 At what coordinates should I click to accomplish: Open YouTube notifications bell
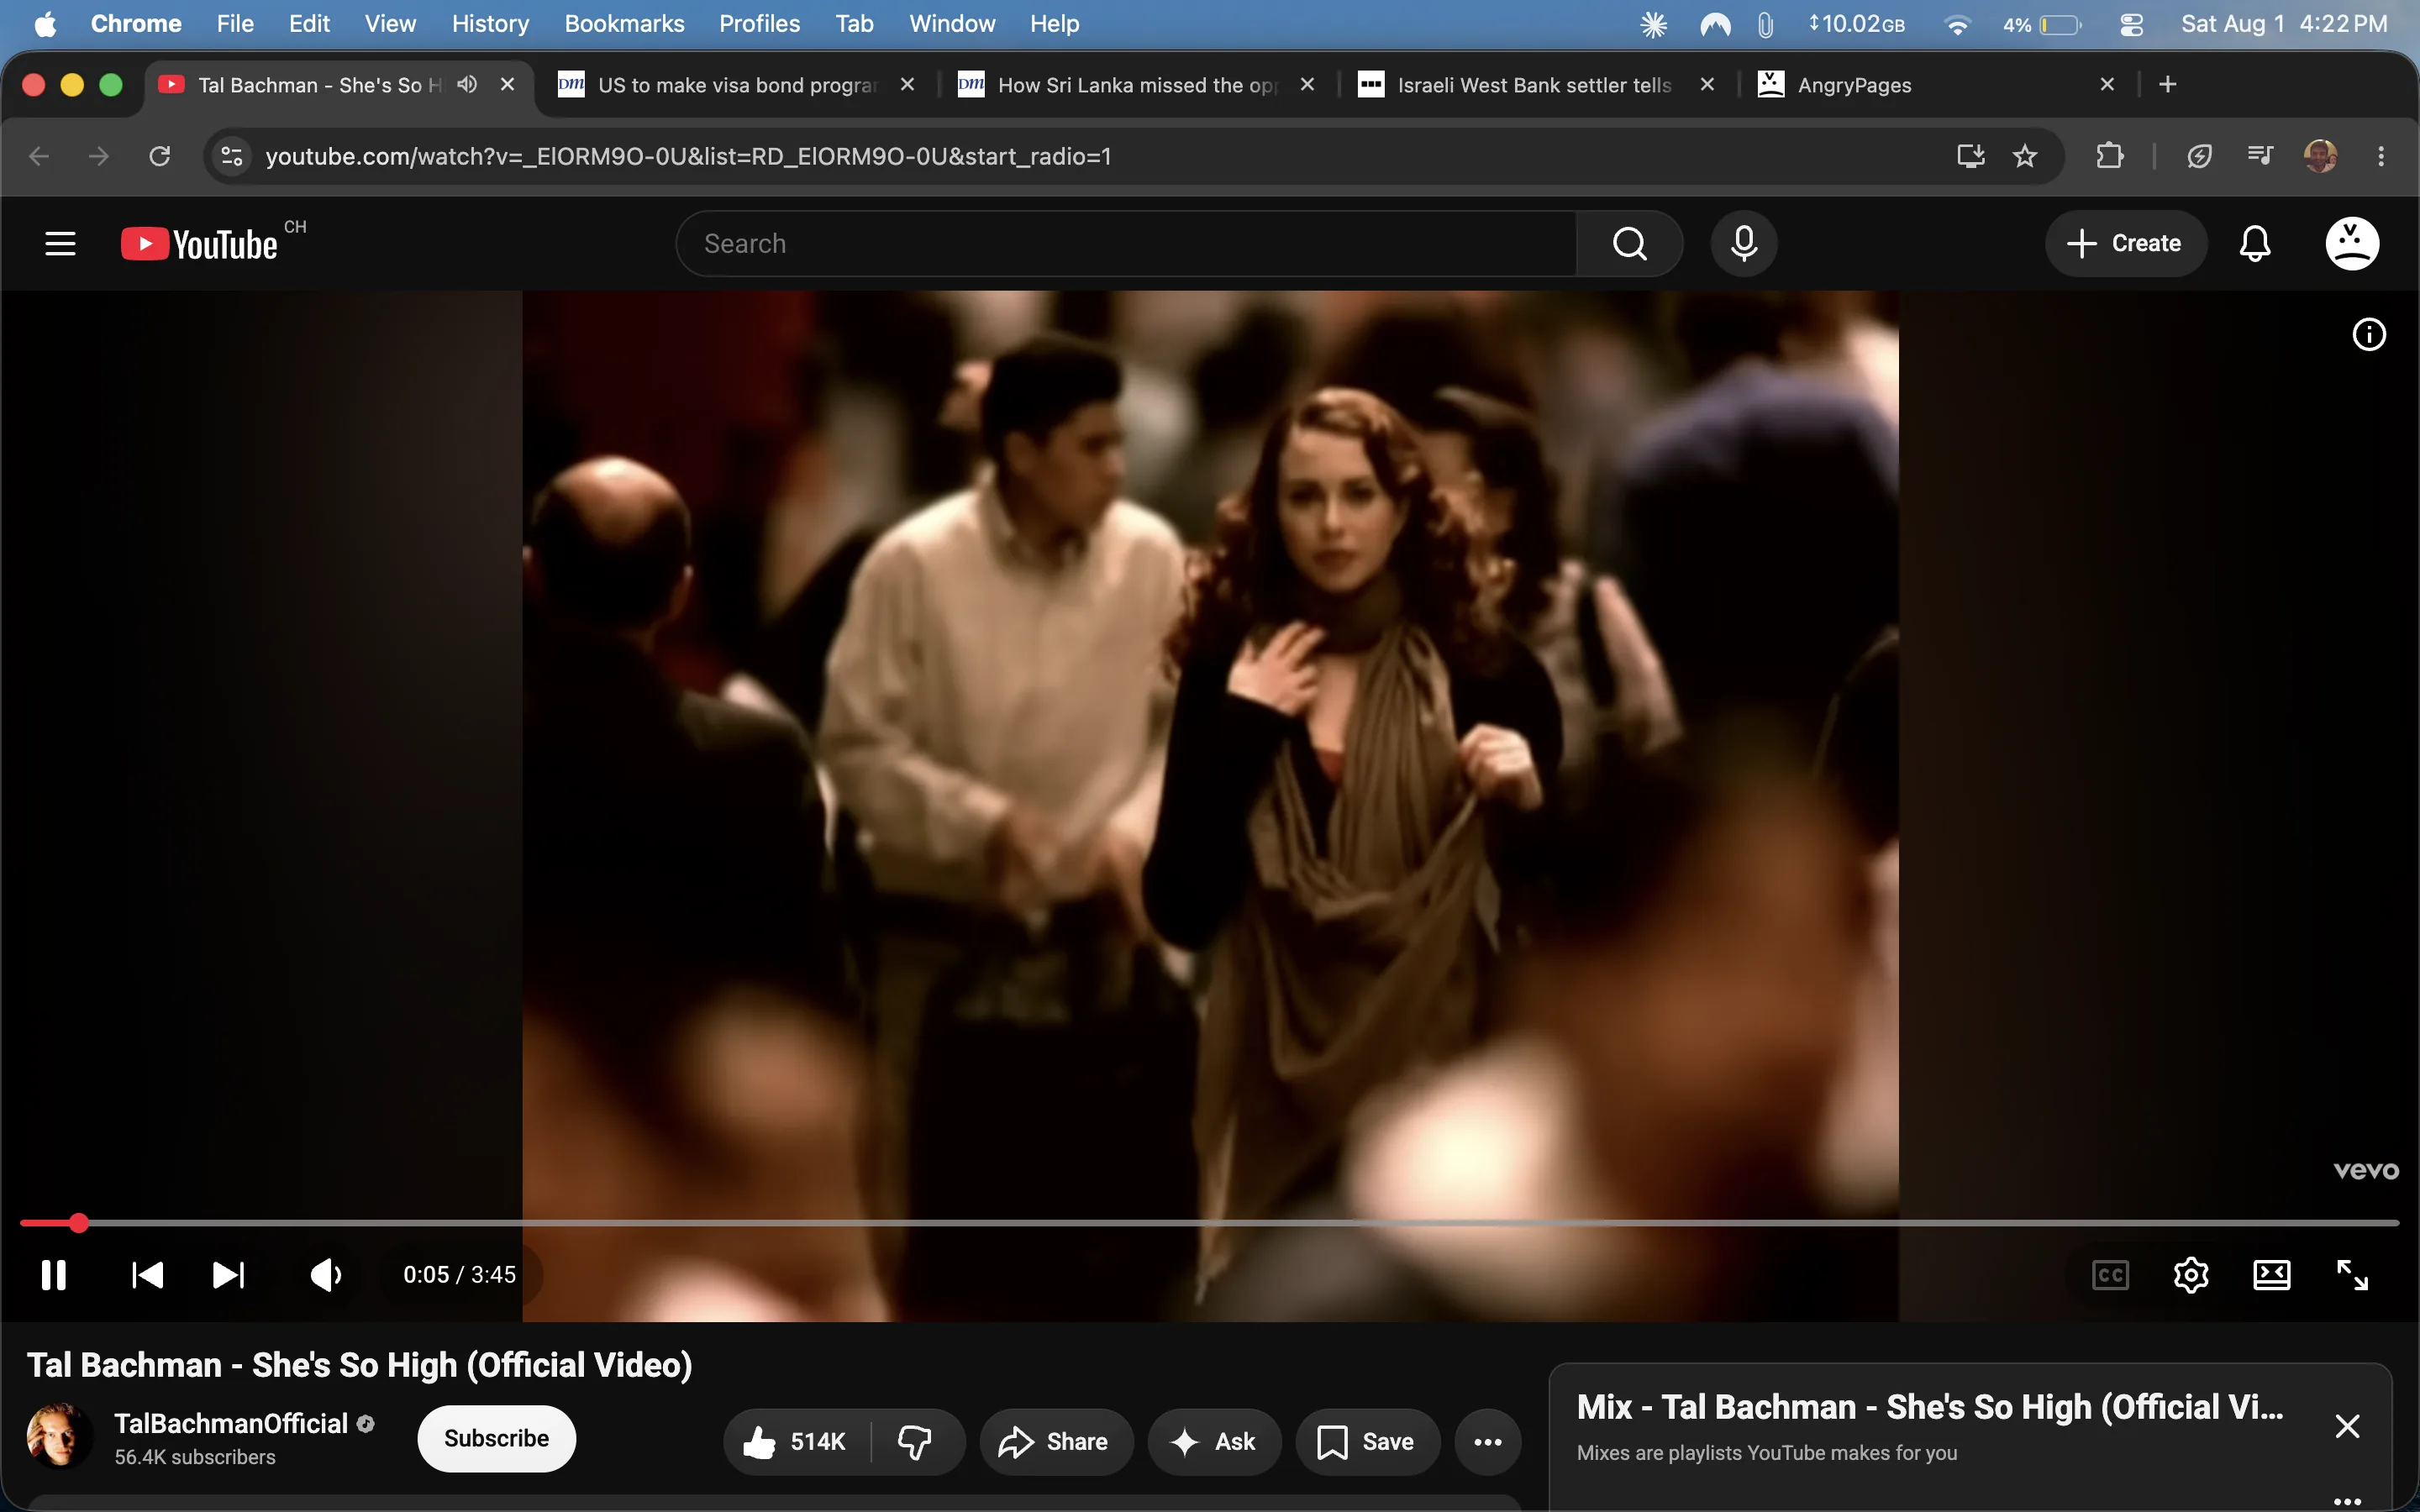(x=2255, y=243)
